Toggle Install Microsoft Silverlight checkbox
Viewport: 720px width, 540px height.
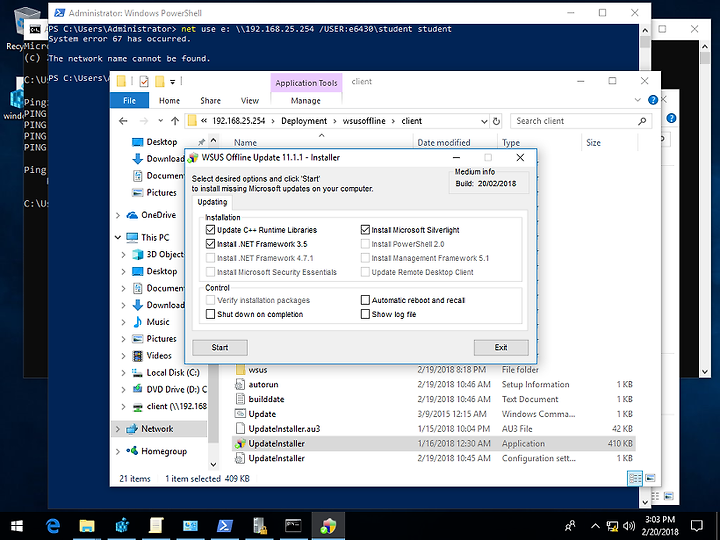(365, 230)
